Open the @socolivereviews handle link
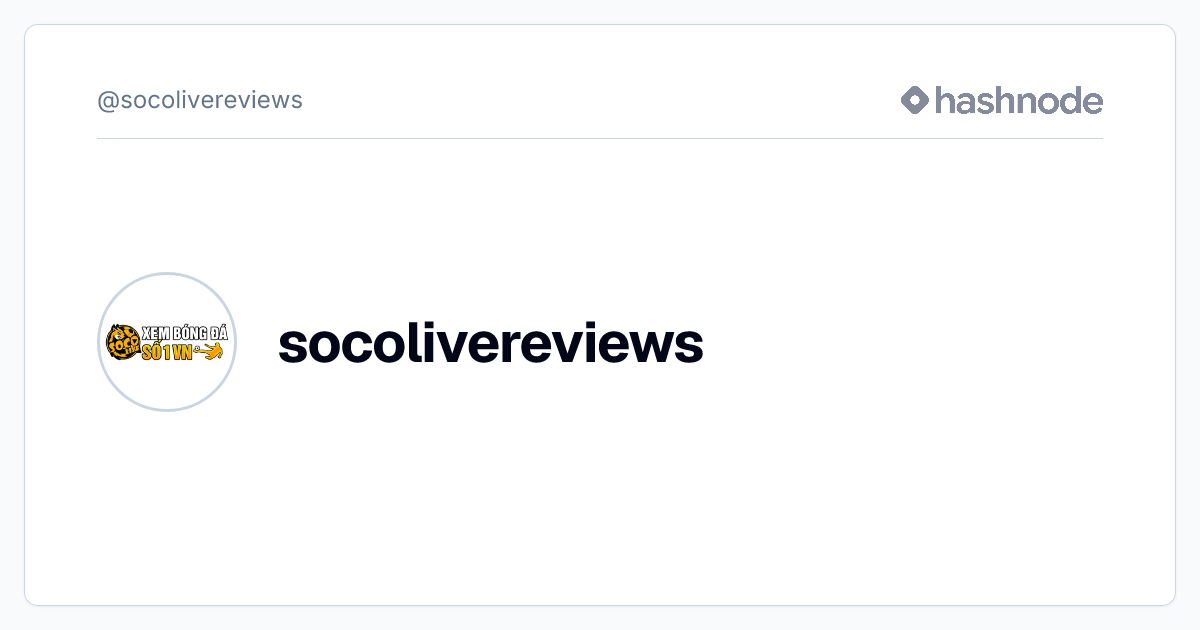Screen dimensions: 1200x630 pos(200,100)
